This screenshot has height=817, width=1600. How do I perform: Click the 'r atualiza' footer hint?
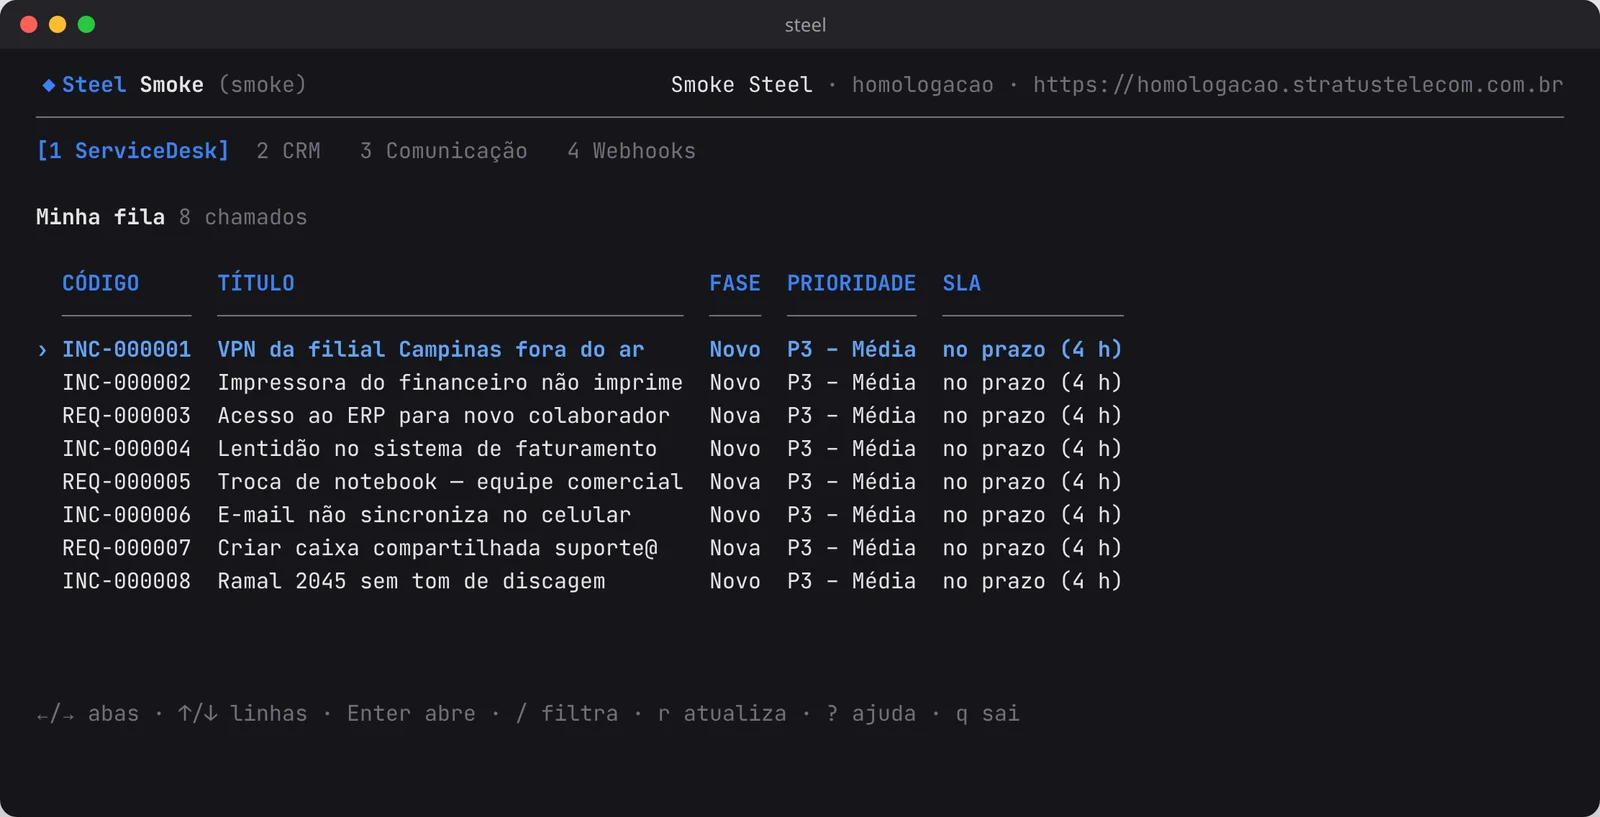coord(722,713)
